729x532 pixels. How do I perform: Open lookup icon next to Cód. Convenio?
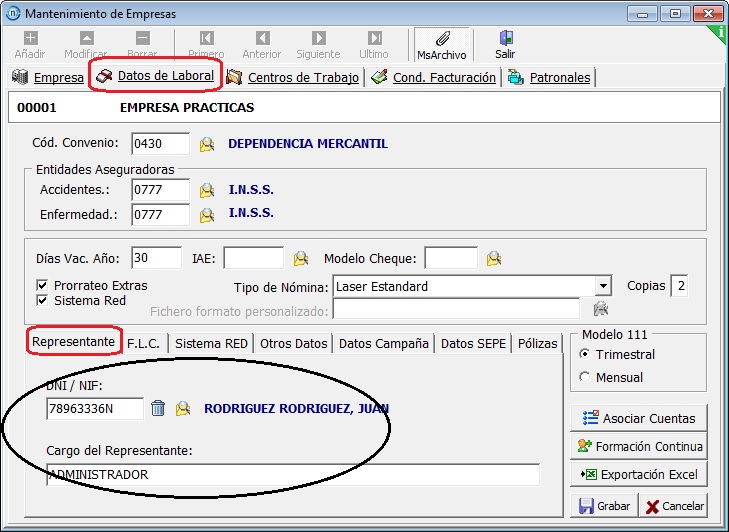pos(206,144)
